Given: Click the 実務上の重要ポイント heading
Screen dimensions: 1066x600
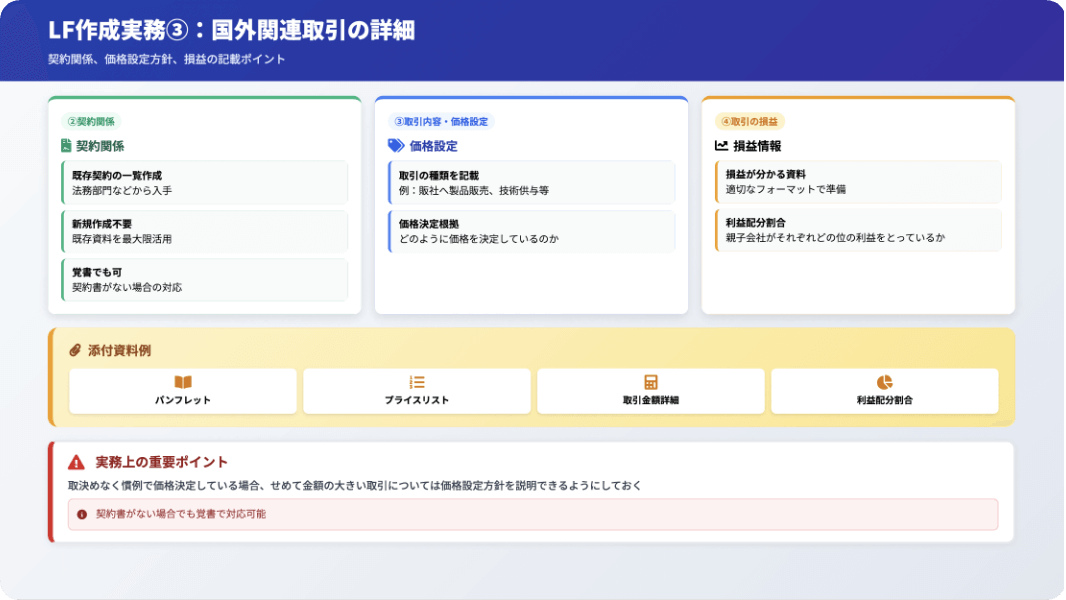Looking at the screenshot, I should [161, 462].
